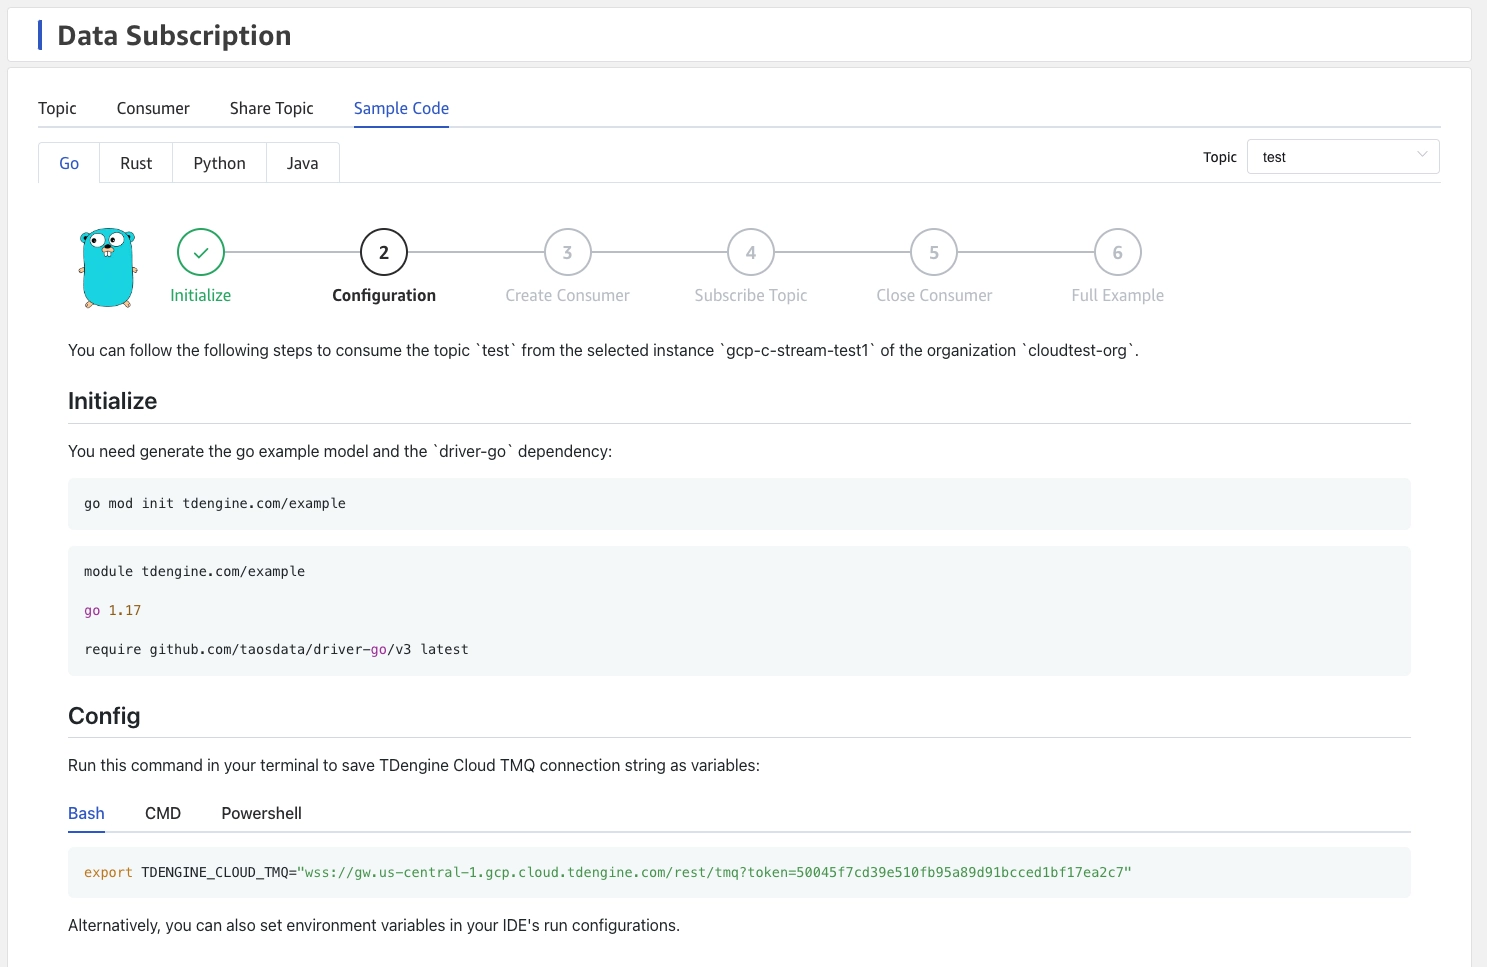The width and height of the screenshot is (1487, 967).
Task: Click the Data Subscription page title
Action: tap(174, 35)
